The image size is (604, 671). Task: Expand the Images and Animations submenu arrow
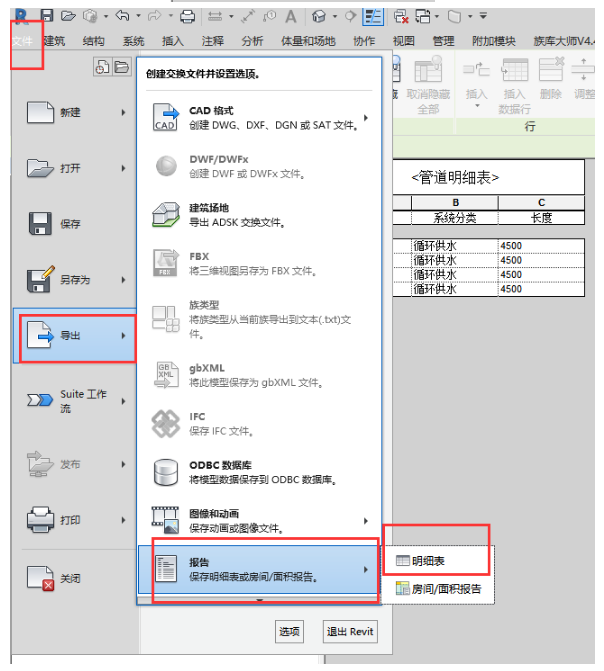(x=366, y=521)
